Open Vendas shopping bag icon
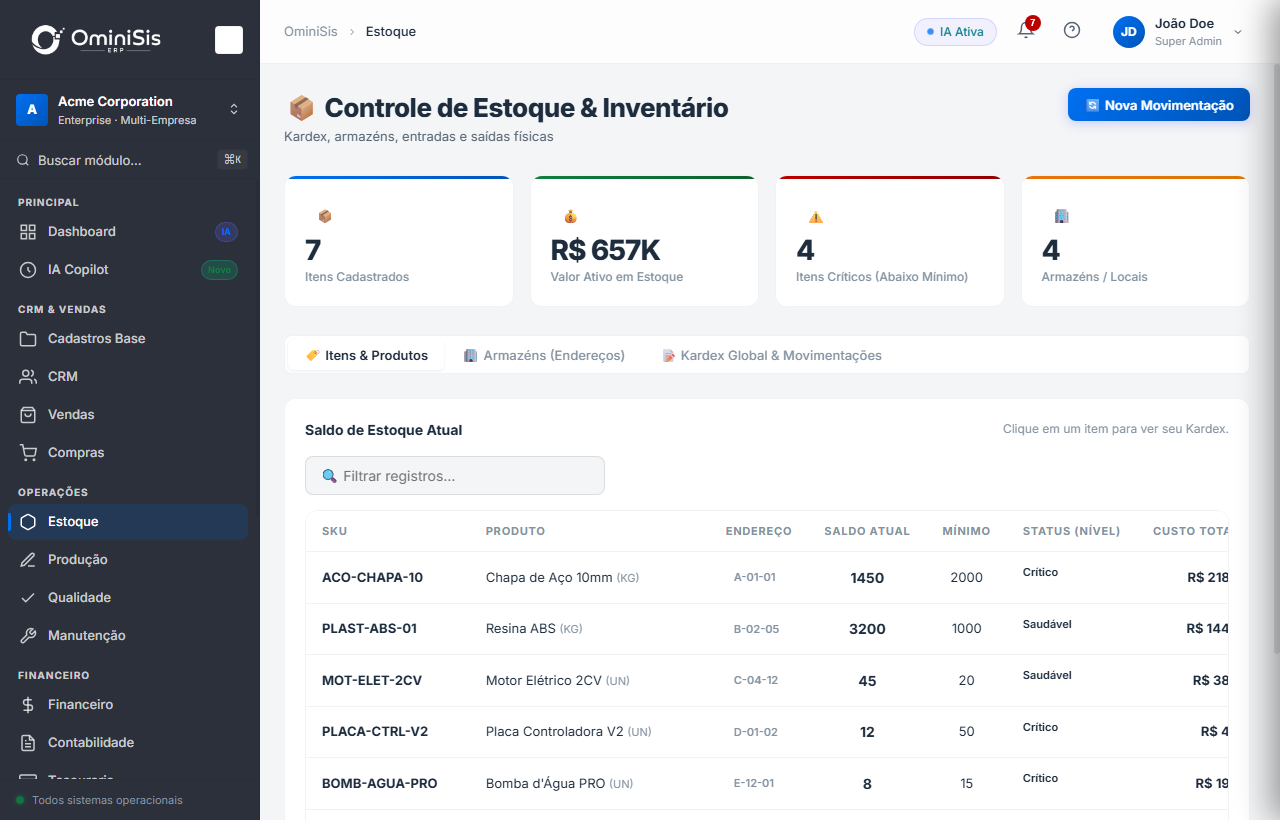Screen dimensions: 1280x820 click(x=28, y=415)
